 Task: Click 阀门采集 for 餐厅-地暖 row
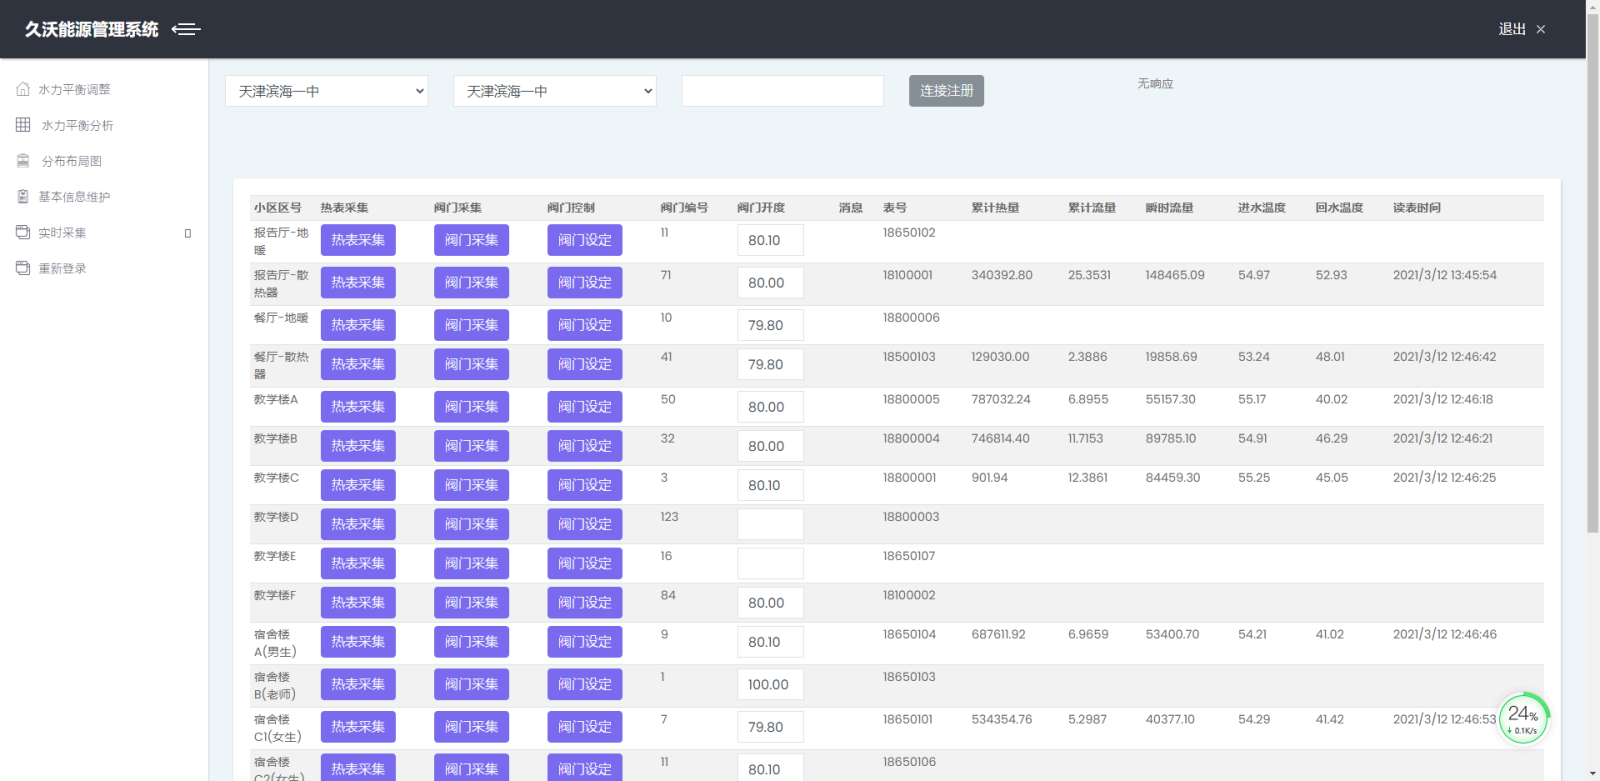[471, 325]
